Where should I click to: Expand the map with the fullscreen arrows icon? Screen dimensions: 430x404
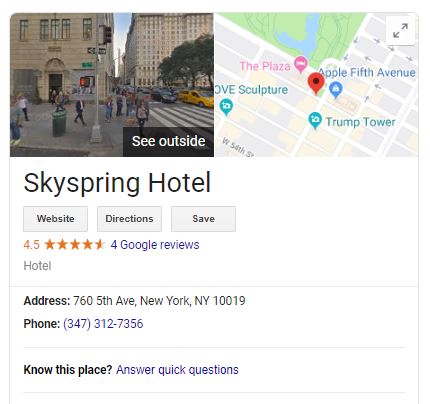coord(400,30)
